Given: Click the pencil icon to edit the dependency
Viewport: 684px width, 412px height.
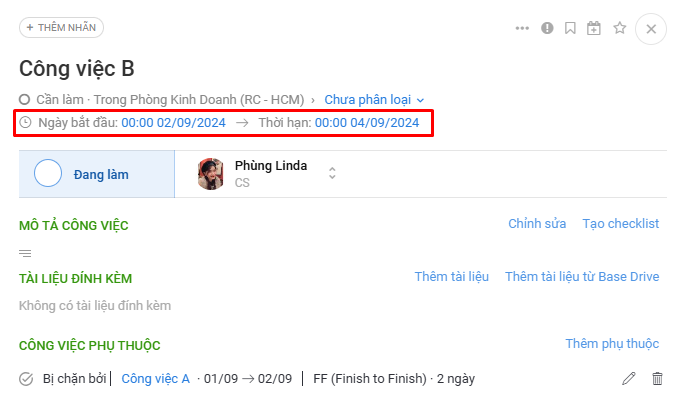Looking at the screenshot, I should pyautogui.click(x=629, y=378).
